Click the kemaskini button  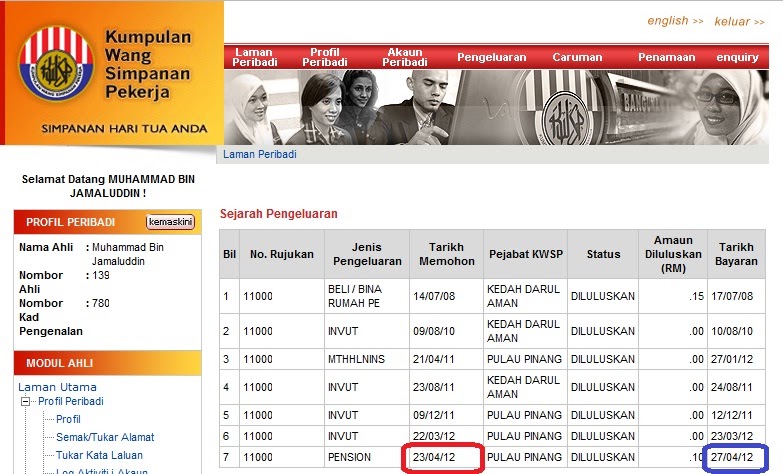click(170, 222)
